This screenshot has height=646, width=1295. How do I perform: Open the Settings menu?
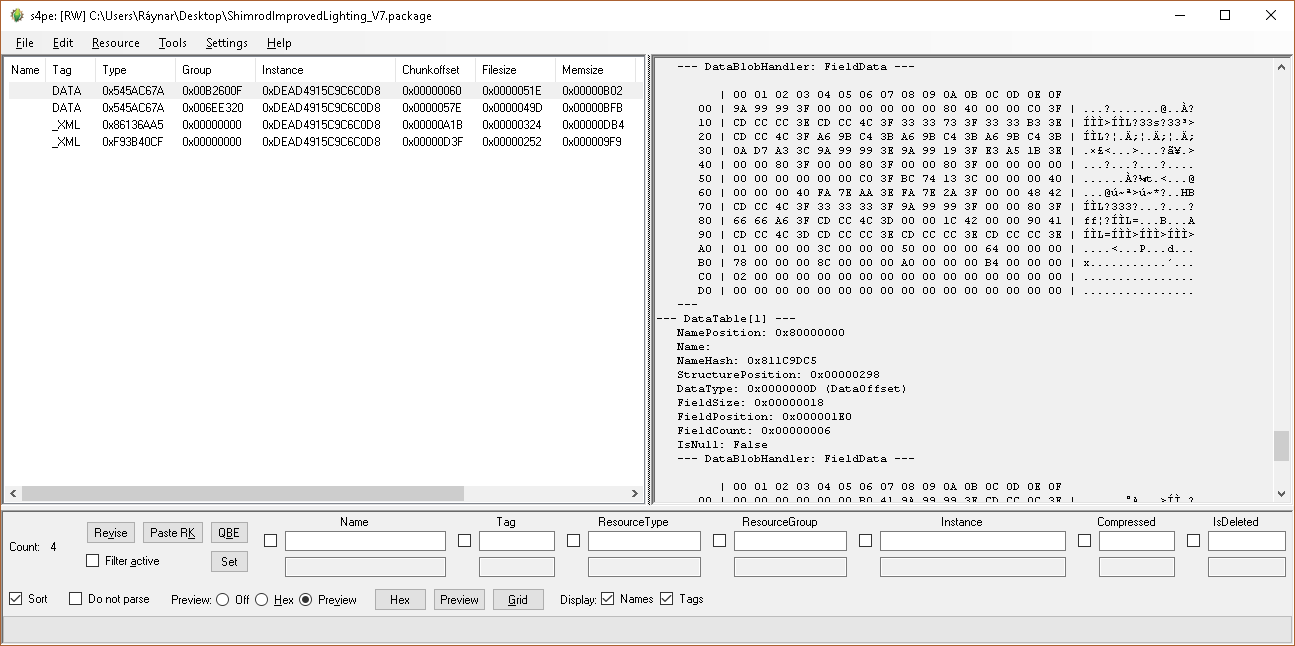[227, 43]
